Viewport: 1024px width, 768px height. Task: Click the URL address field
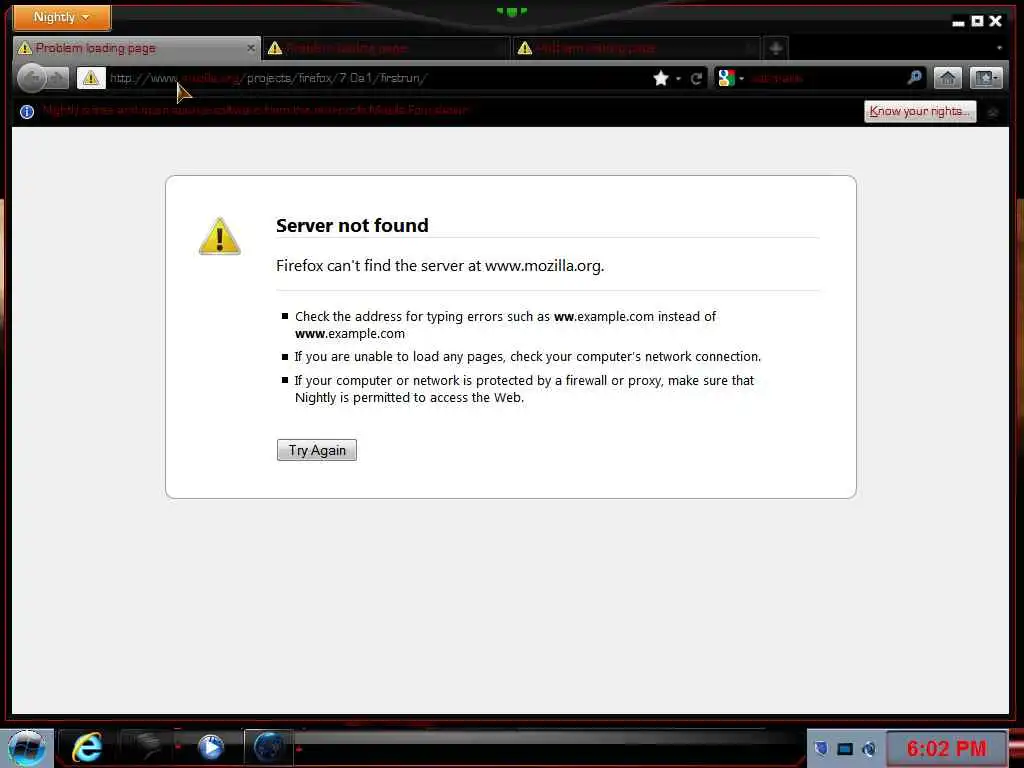tap(379, 78)
